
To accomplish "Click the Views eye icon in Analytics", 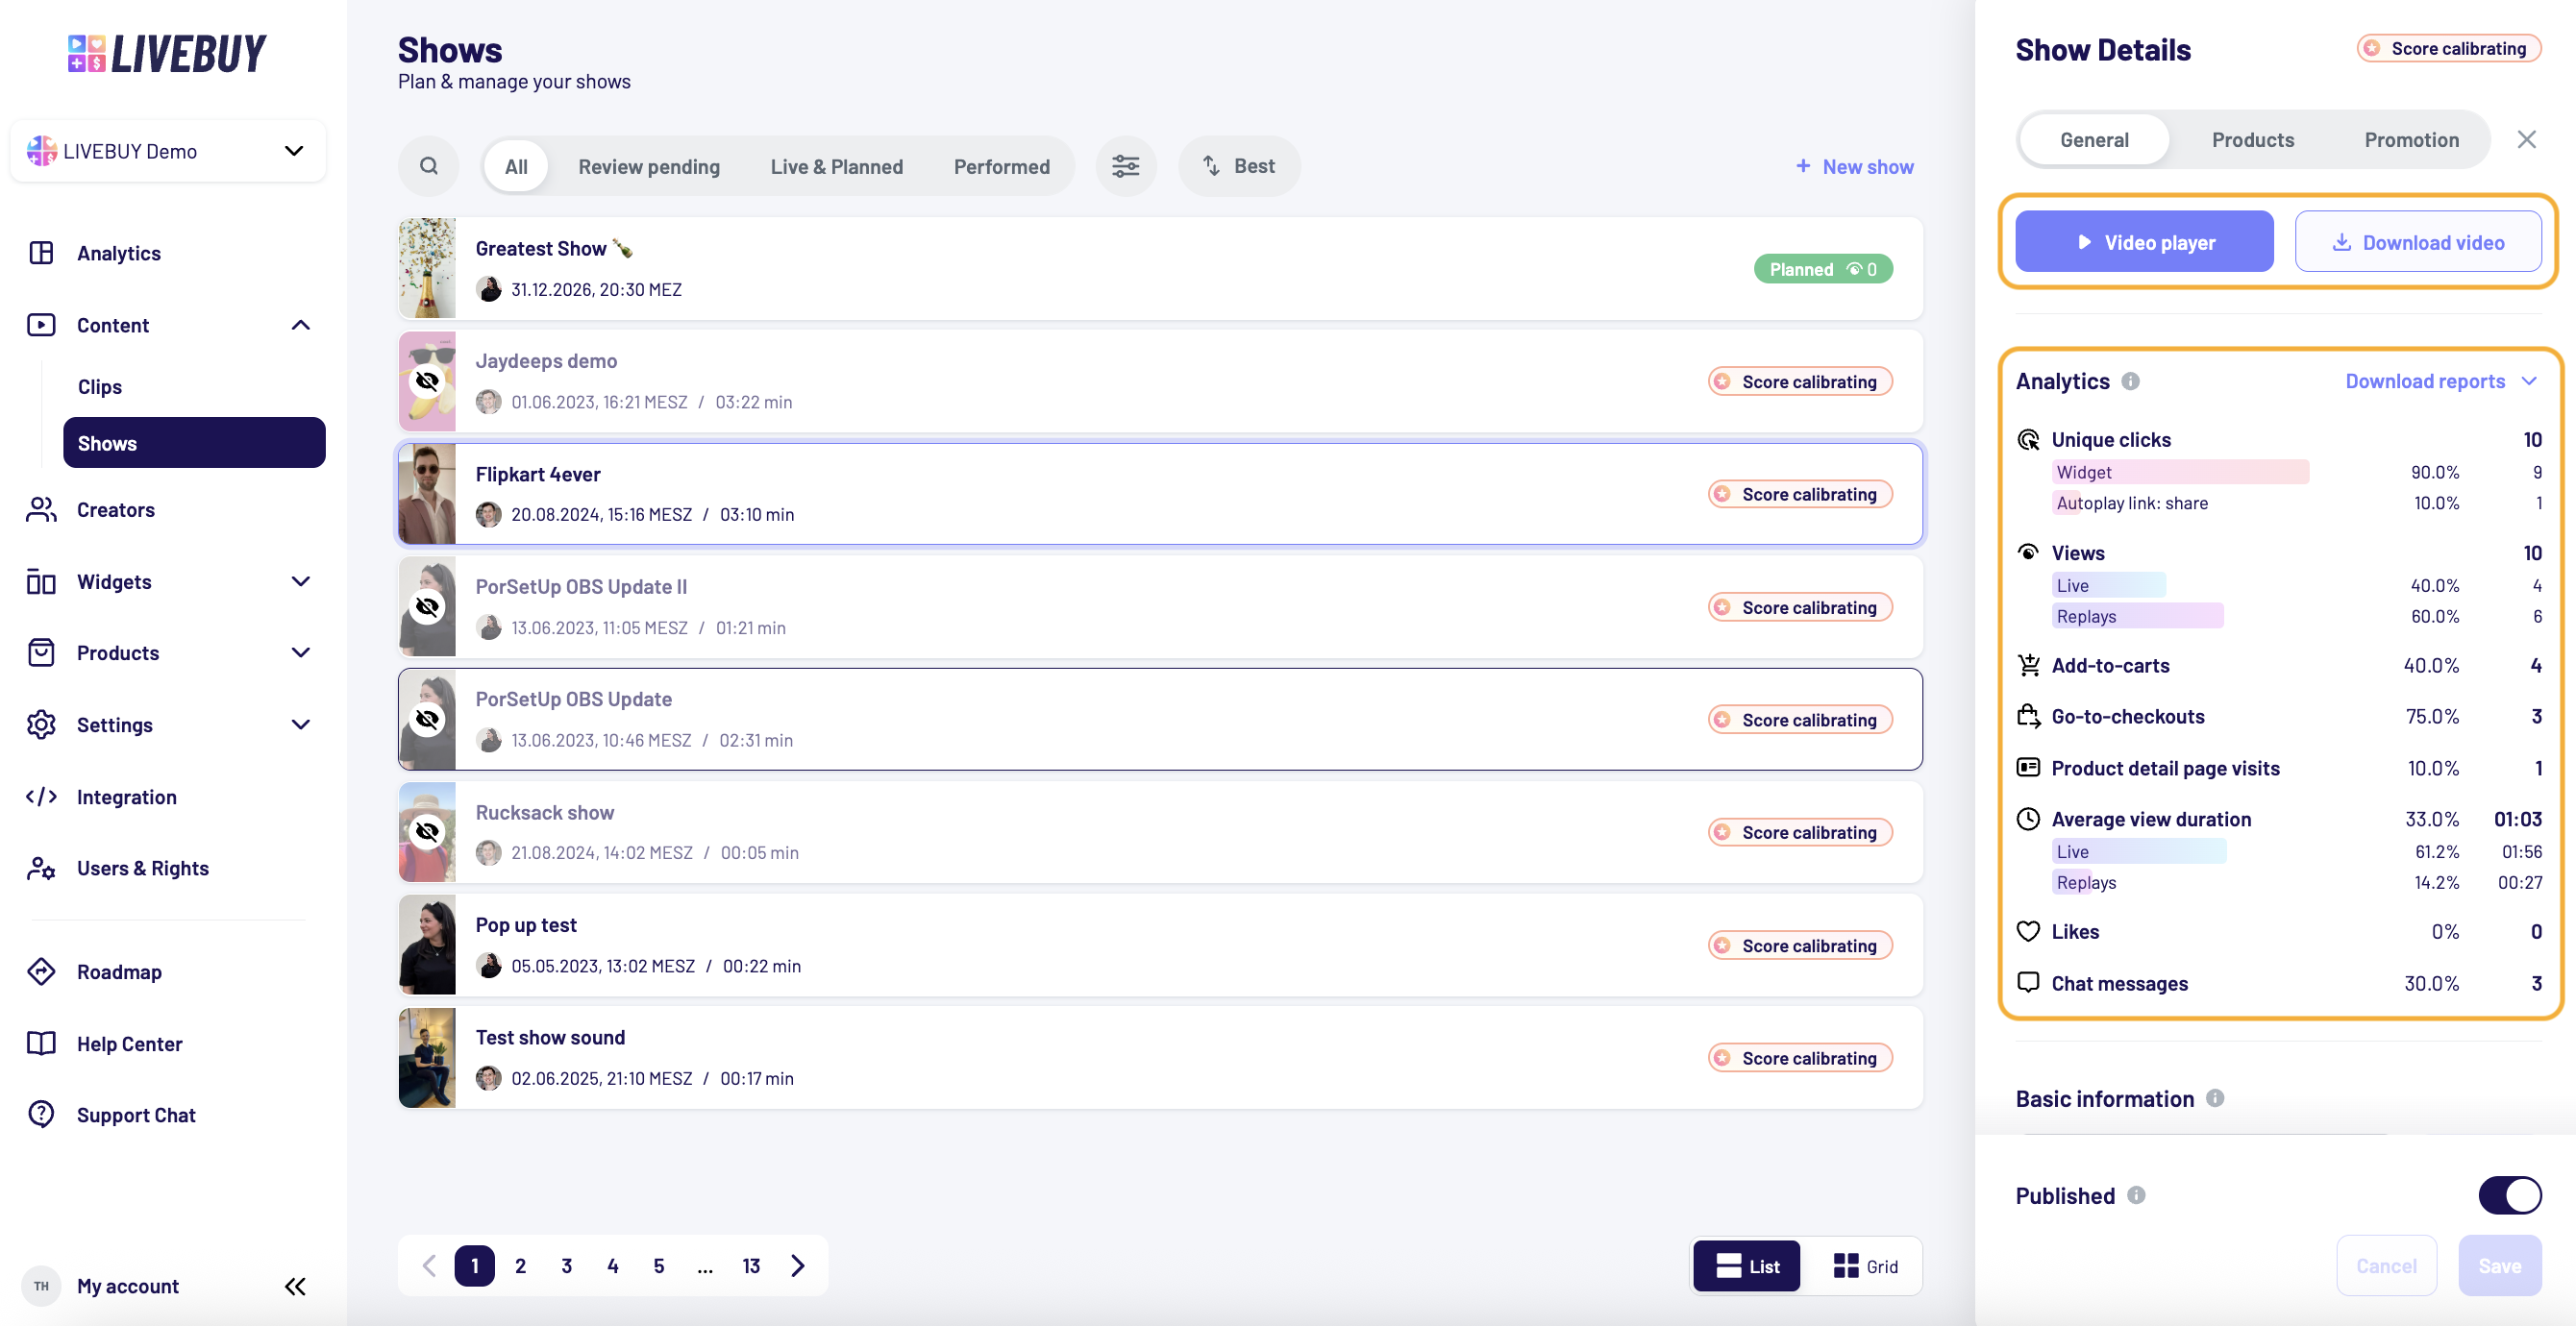I will pyautogui.click(x=2028, y=553).
